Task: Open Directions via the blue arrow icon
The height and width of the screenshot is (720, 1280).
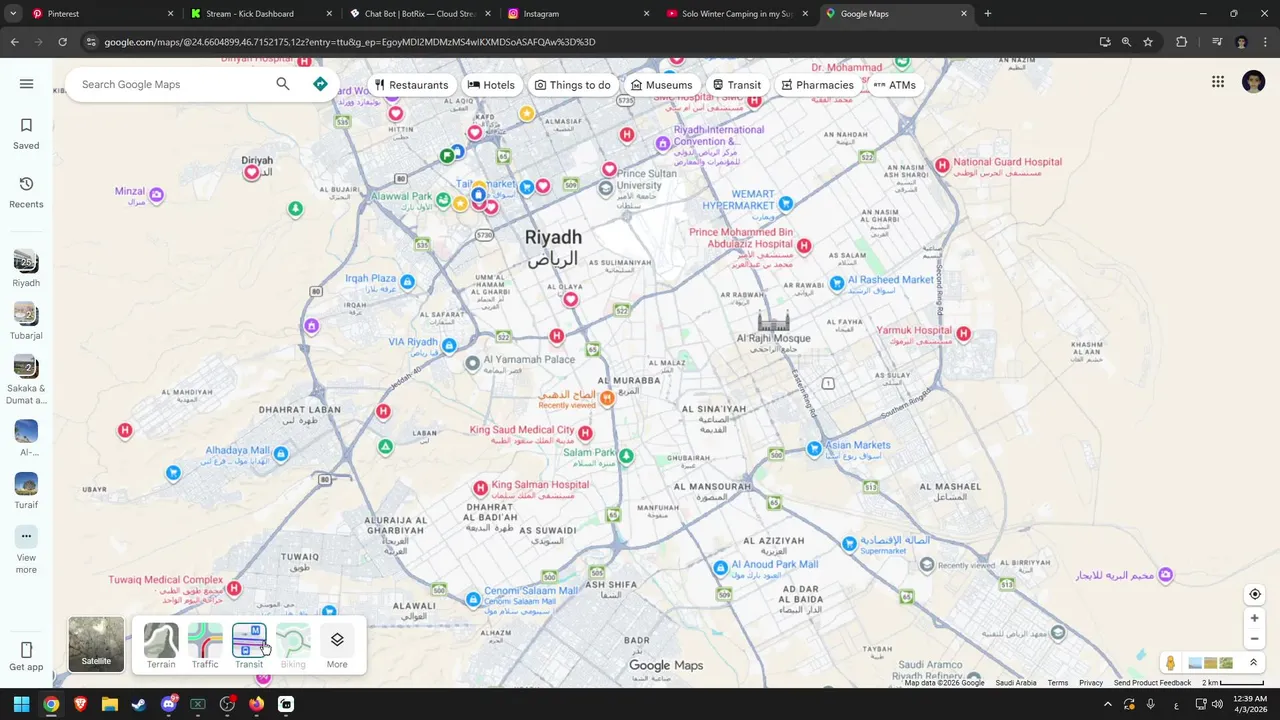Action: point(320,84)
